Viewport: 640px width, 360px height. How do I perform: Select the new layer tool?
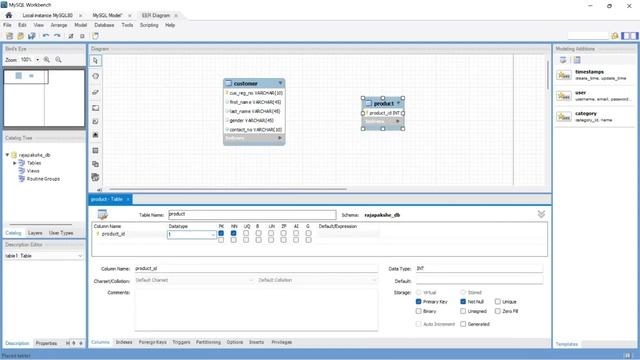coord(96,108)
